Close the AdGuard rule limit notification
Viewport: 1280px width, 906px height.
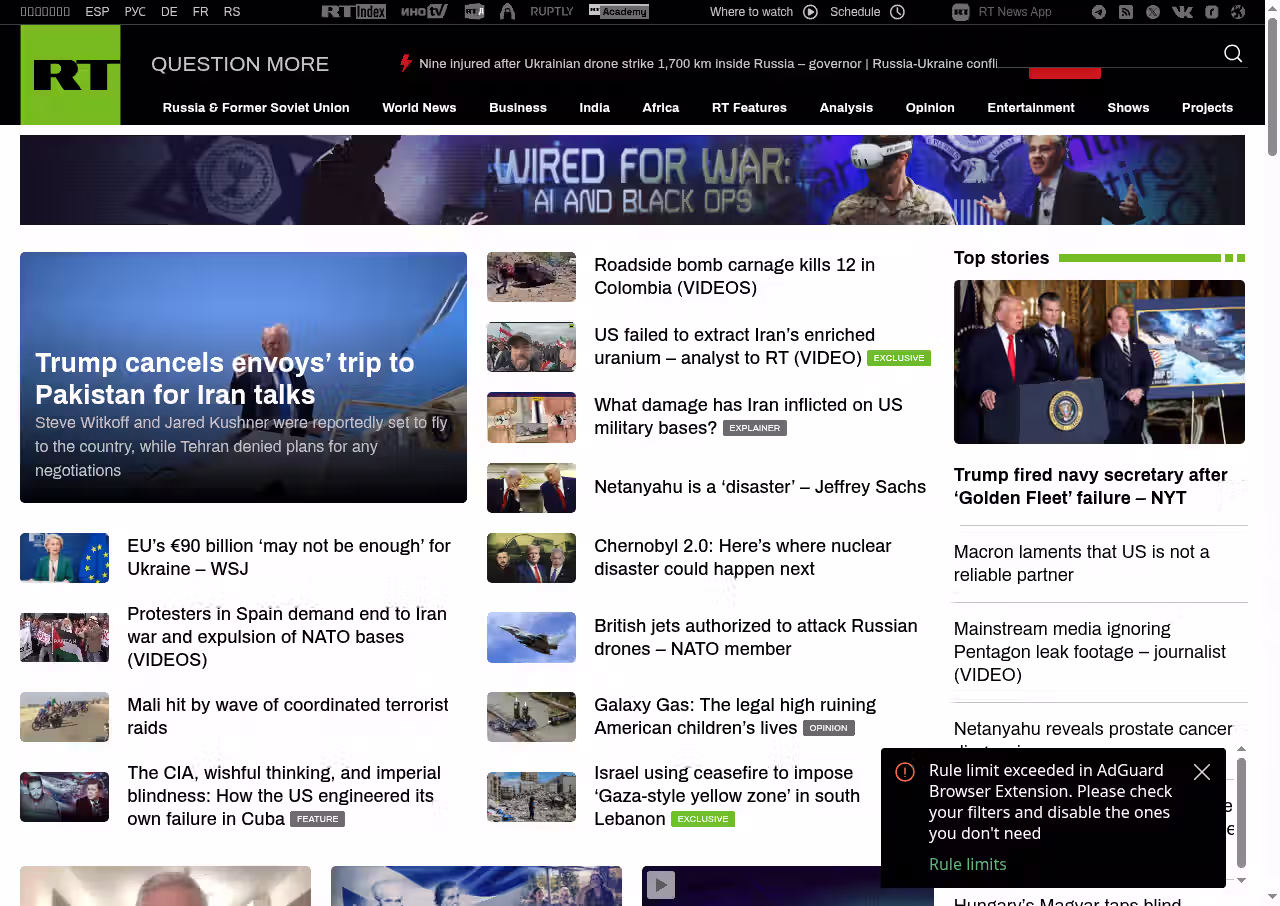coord(1202,772)
